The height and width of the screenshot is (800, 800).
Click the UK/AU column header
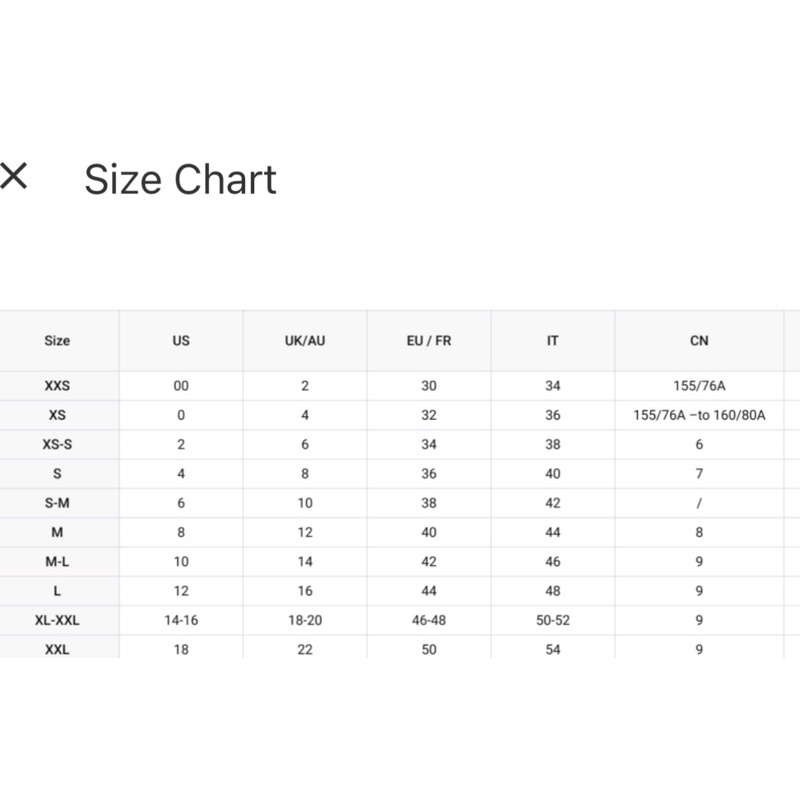coord(305,341)
